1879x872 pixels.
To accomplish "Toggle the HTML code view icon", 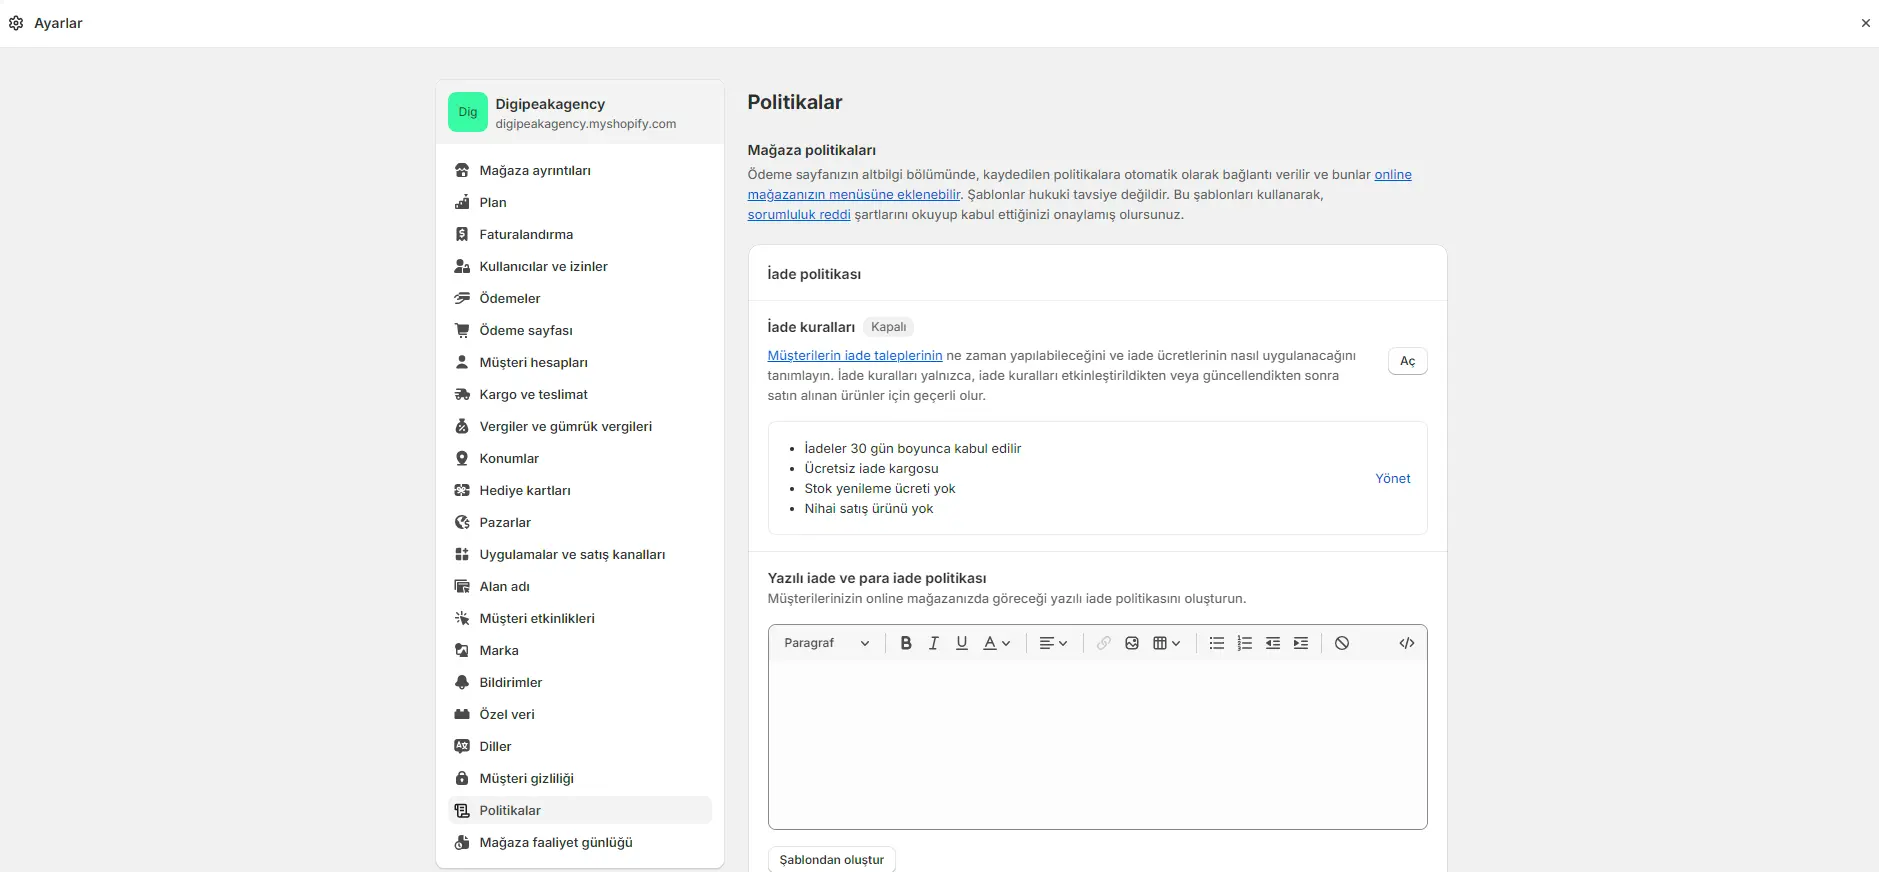I will point(1407,643).
